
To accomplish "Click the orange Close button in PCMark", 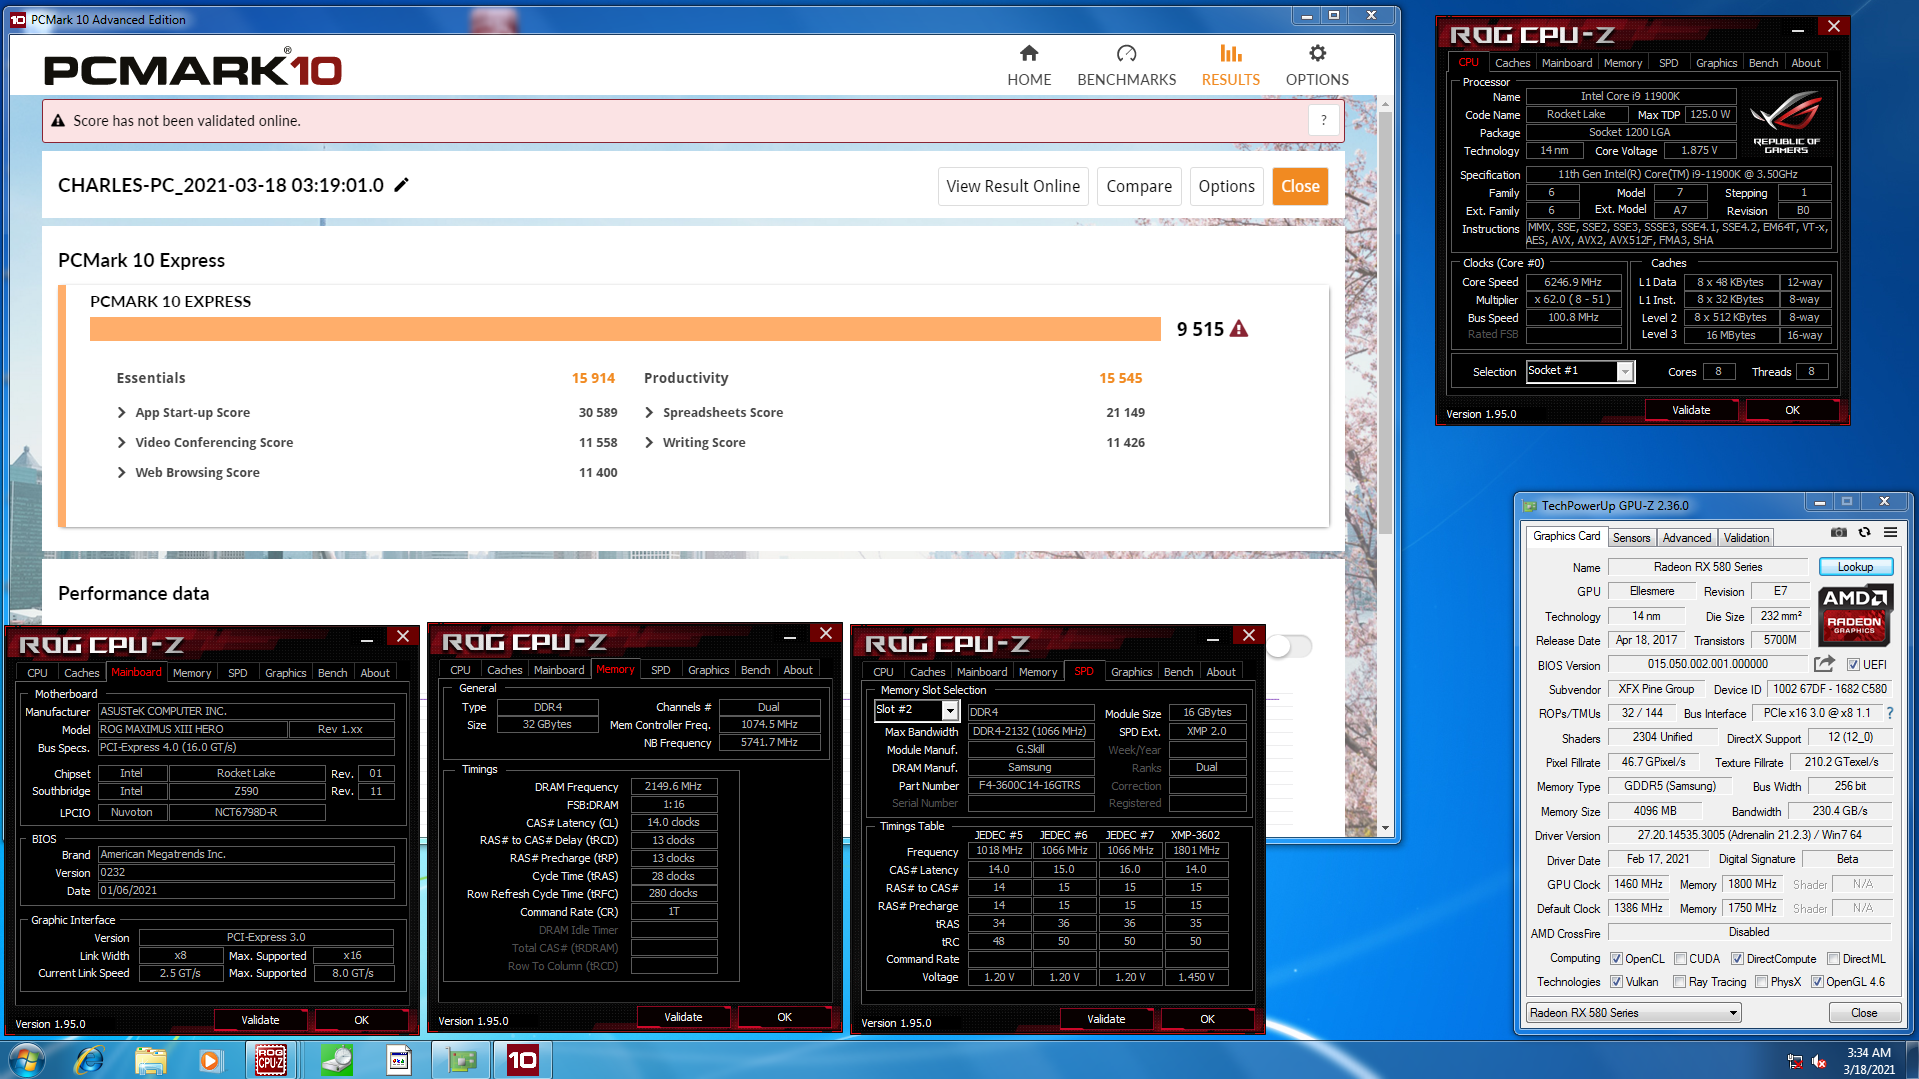I will coord(1300,186).
